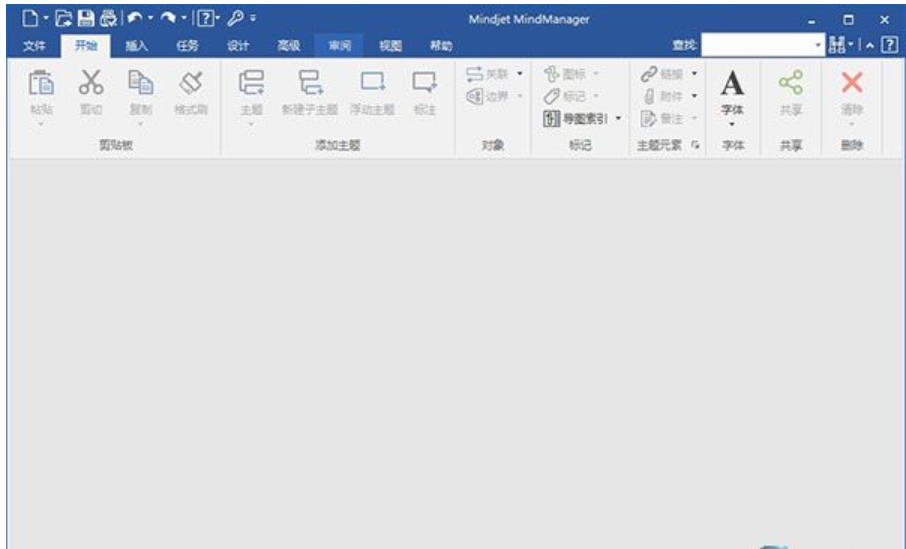Viewport: 906px width, 549px height.
Task: Expand the 附件 dropdown arrow
Action: [695, 96]
